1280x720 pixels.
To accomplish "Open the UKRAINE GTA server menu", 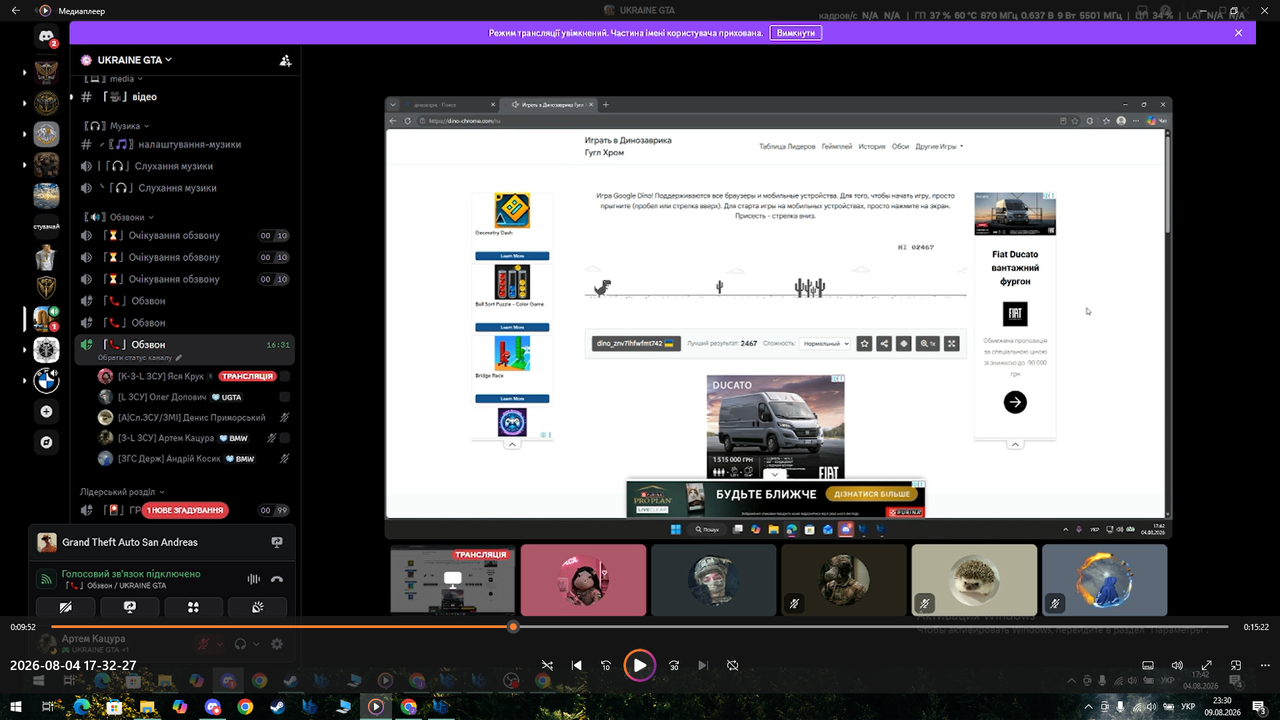I will point(134,60).
